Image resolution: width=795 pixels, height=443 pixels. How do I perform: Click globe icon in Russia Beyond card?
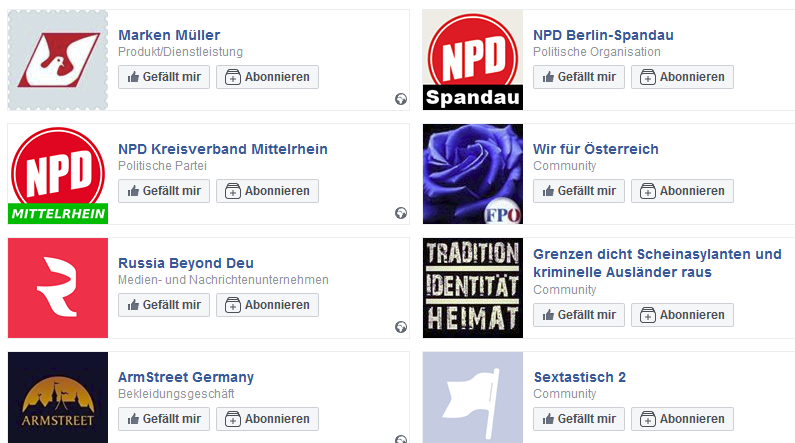(401, 326)
